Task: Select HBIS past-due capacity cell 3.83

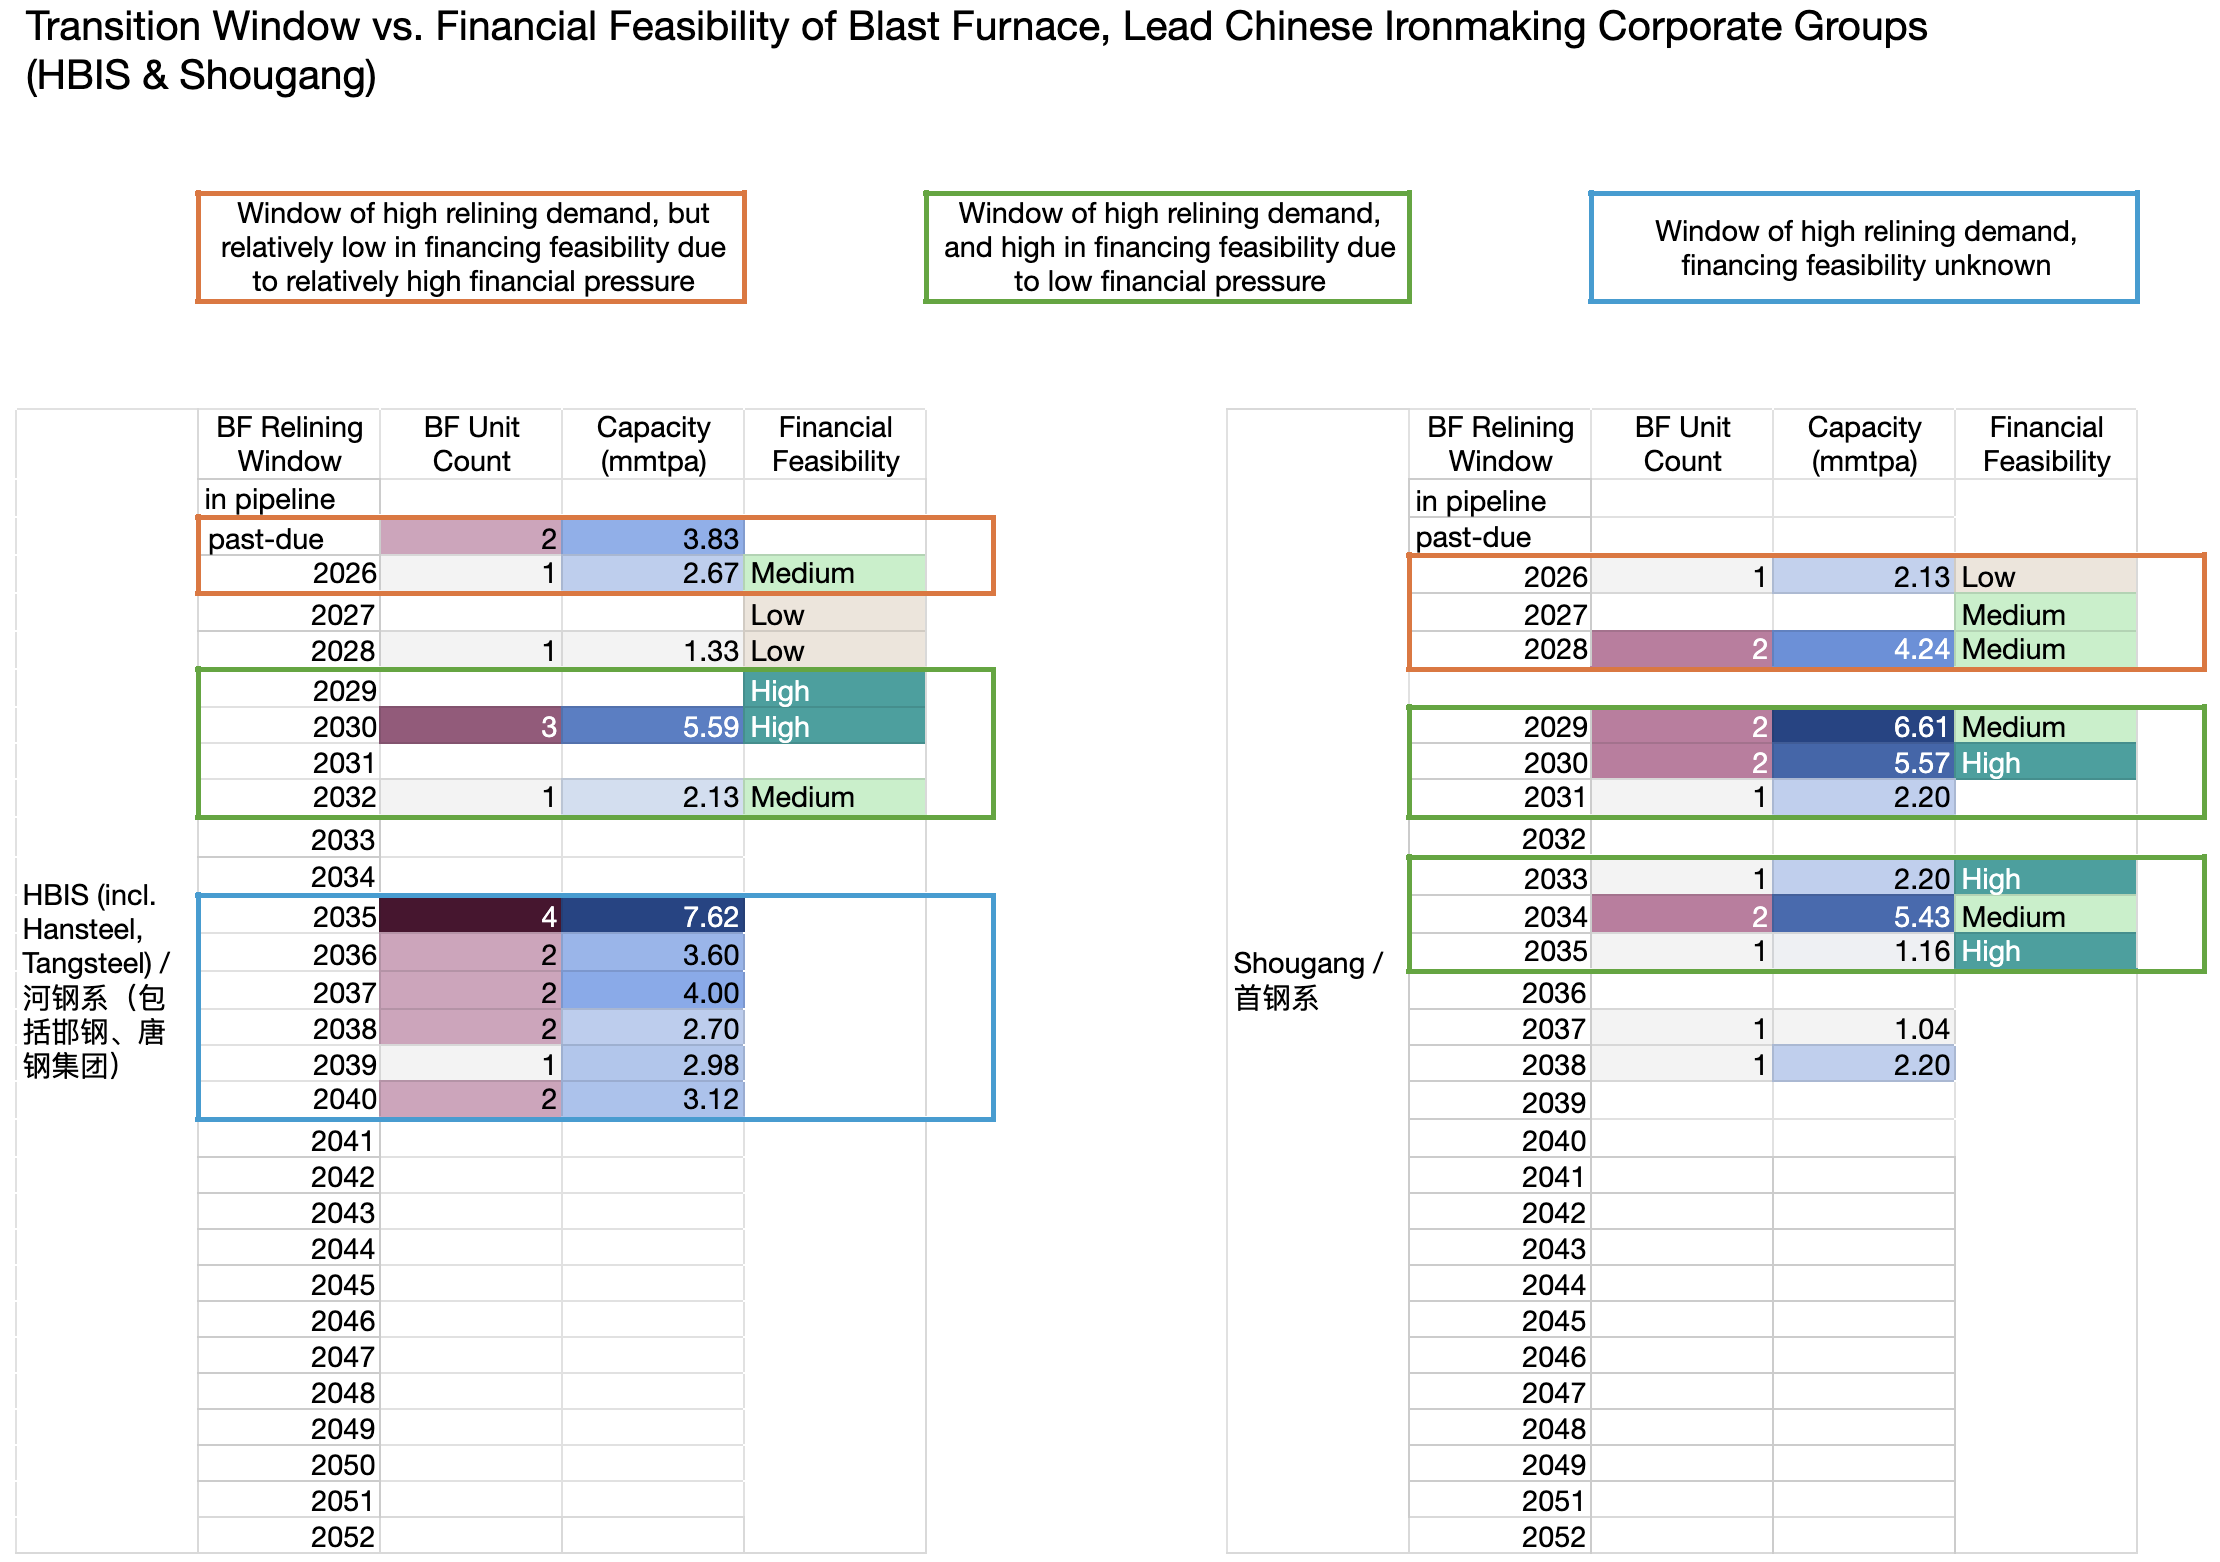Action: pyautogui.click(x=653, y=538)
